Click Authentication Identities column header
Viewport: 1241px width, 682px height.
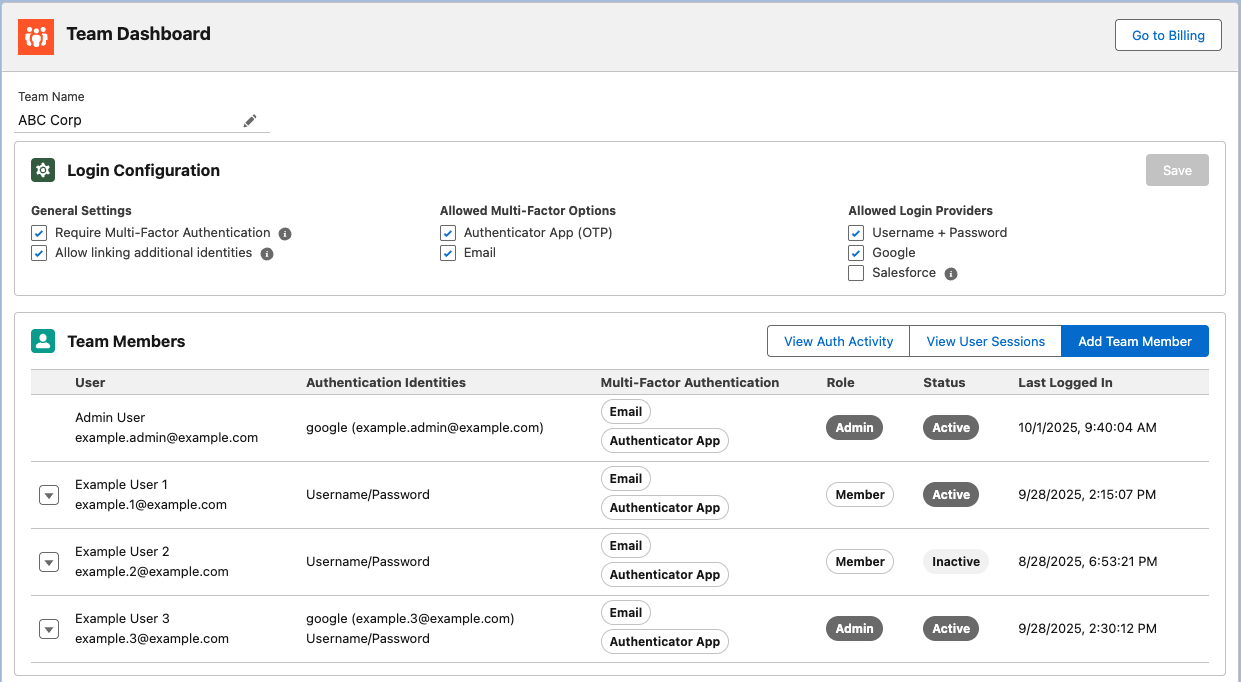[x=386, y=382]
